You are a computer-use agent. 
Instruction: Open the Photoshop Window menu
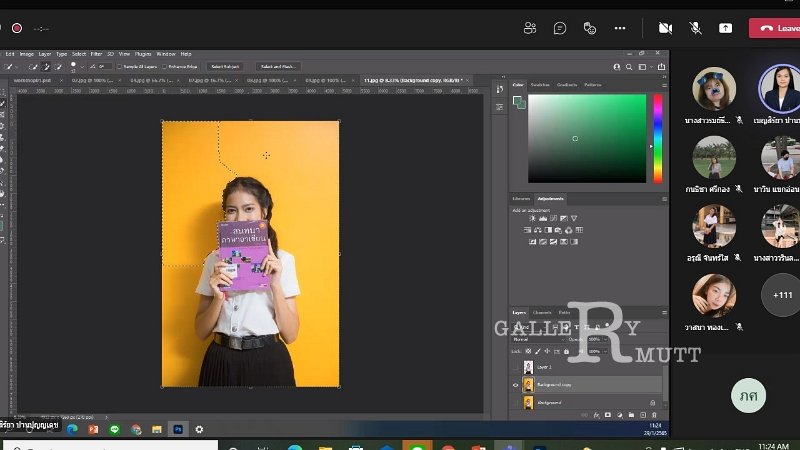166,54
